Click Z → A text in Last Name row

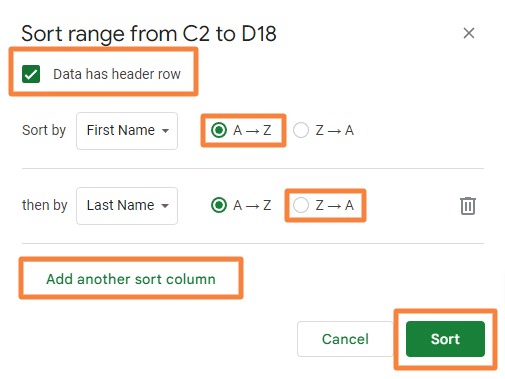(x=334, y=205)
